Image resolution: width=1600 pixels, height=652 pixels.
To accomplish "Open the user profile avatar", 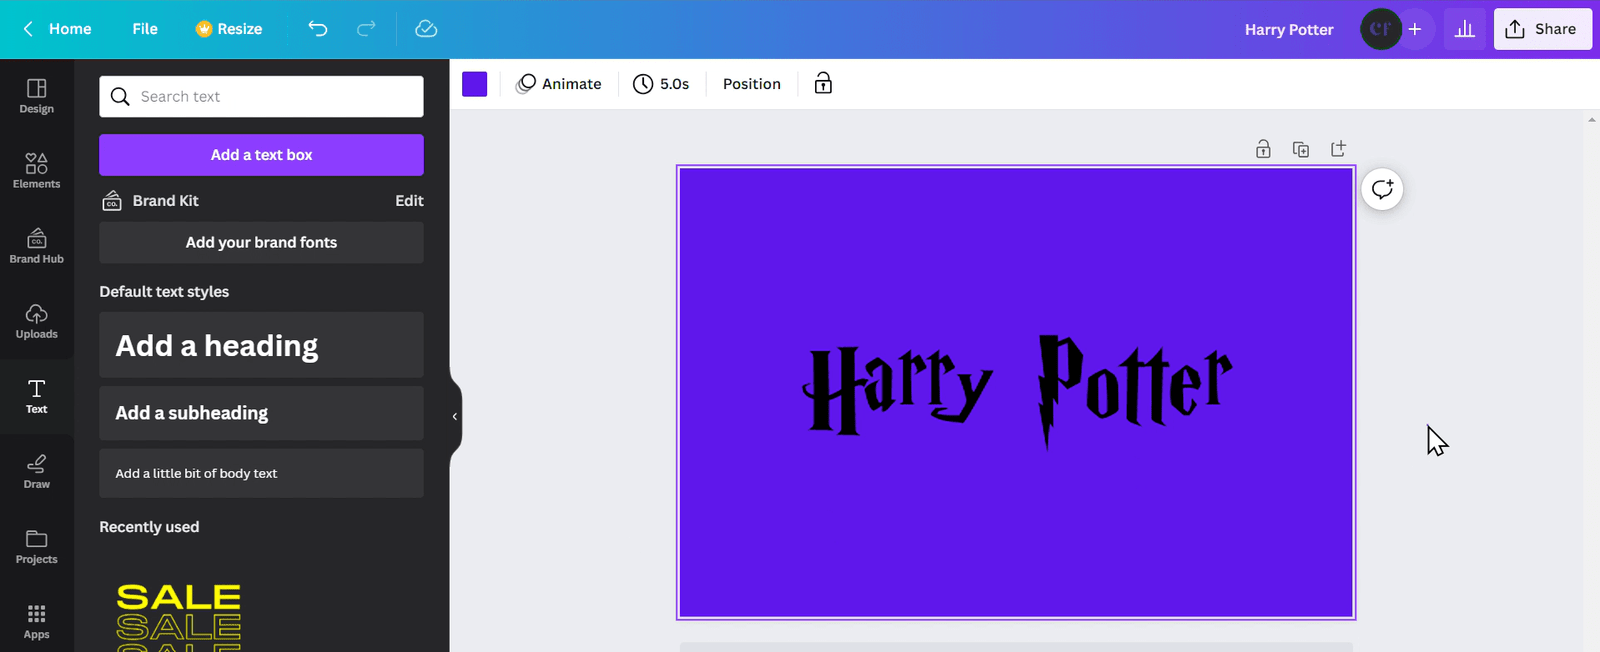I will pos(1380,29).
